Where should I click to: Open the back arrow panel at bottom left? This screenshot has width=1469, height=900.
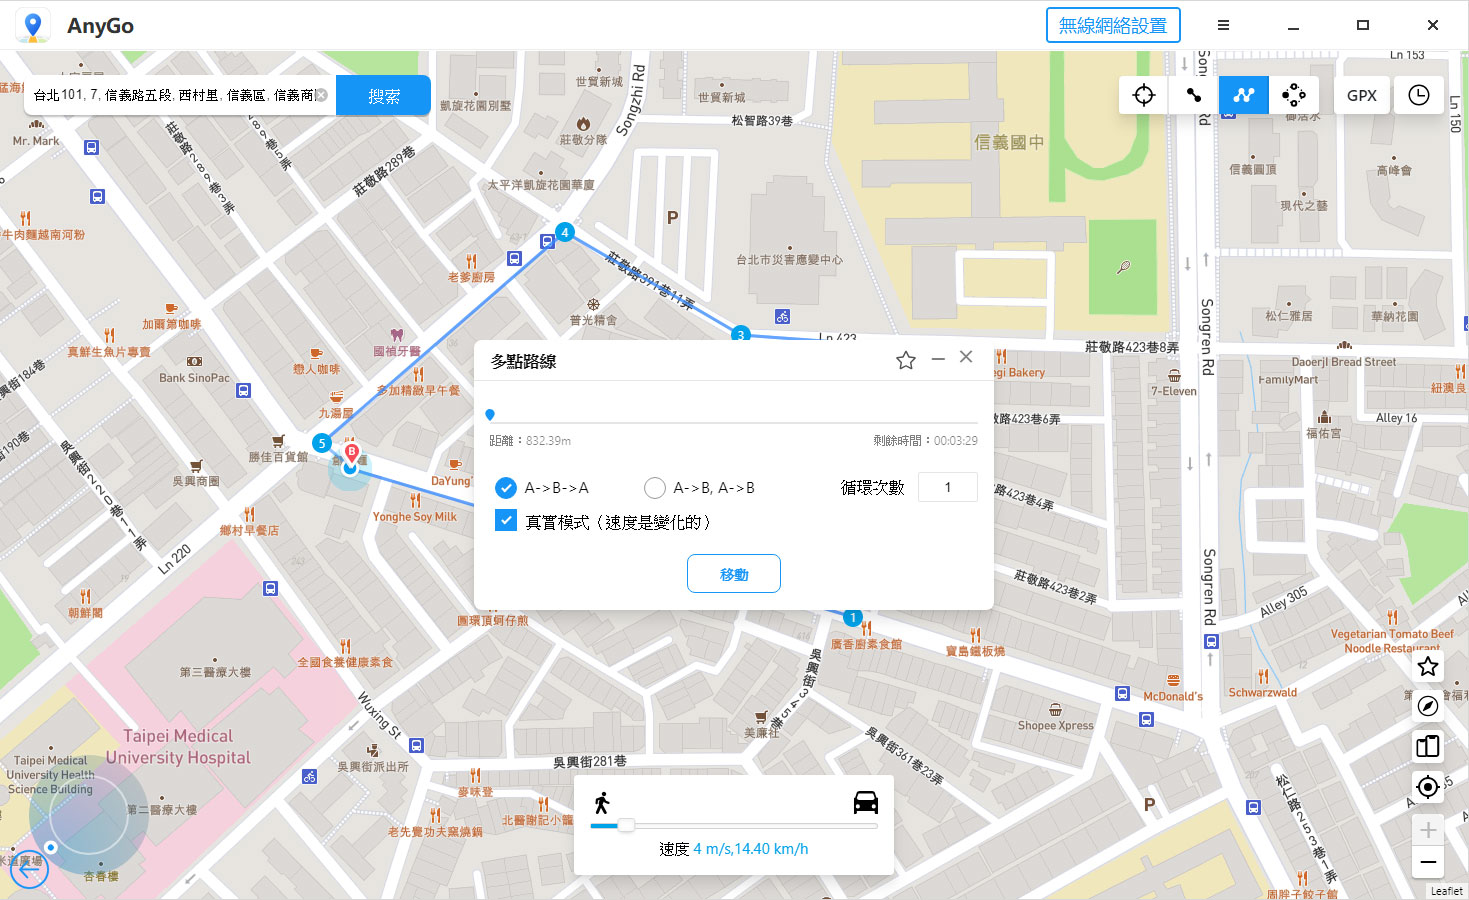click(29, 869)
